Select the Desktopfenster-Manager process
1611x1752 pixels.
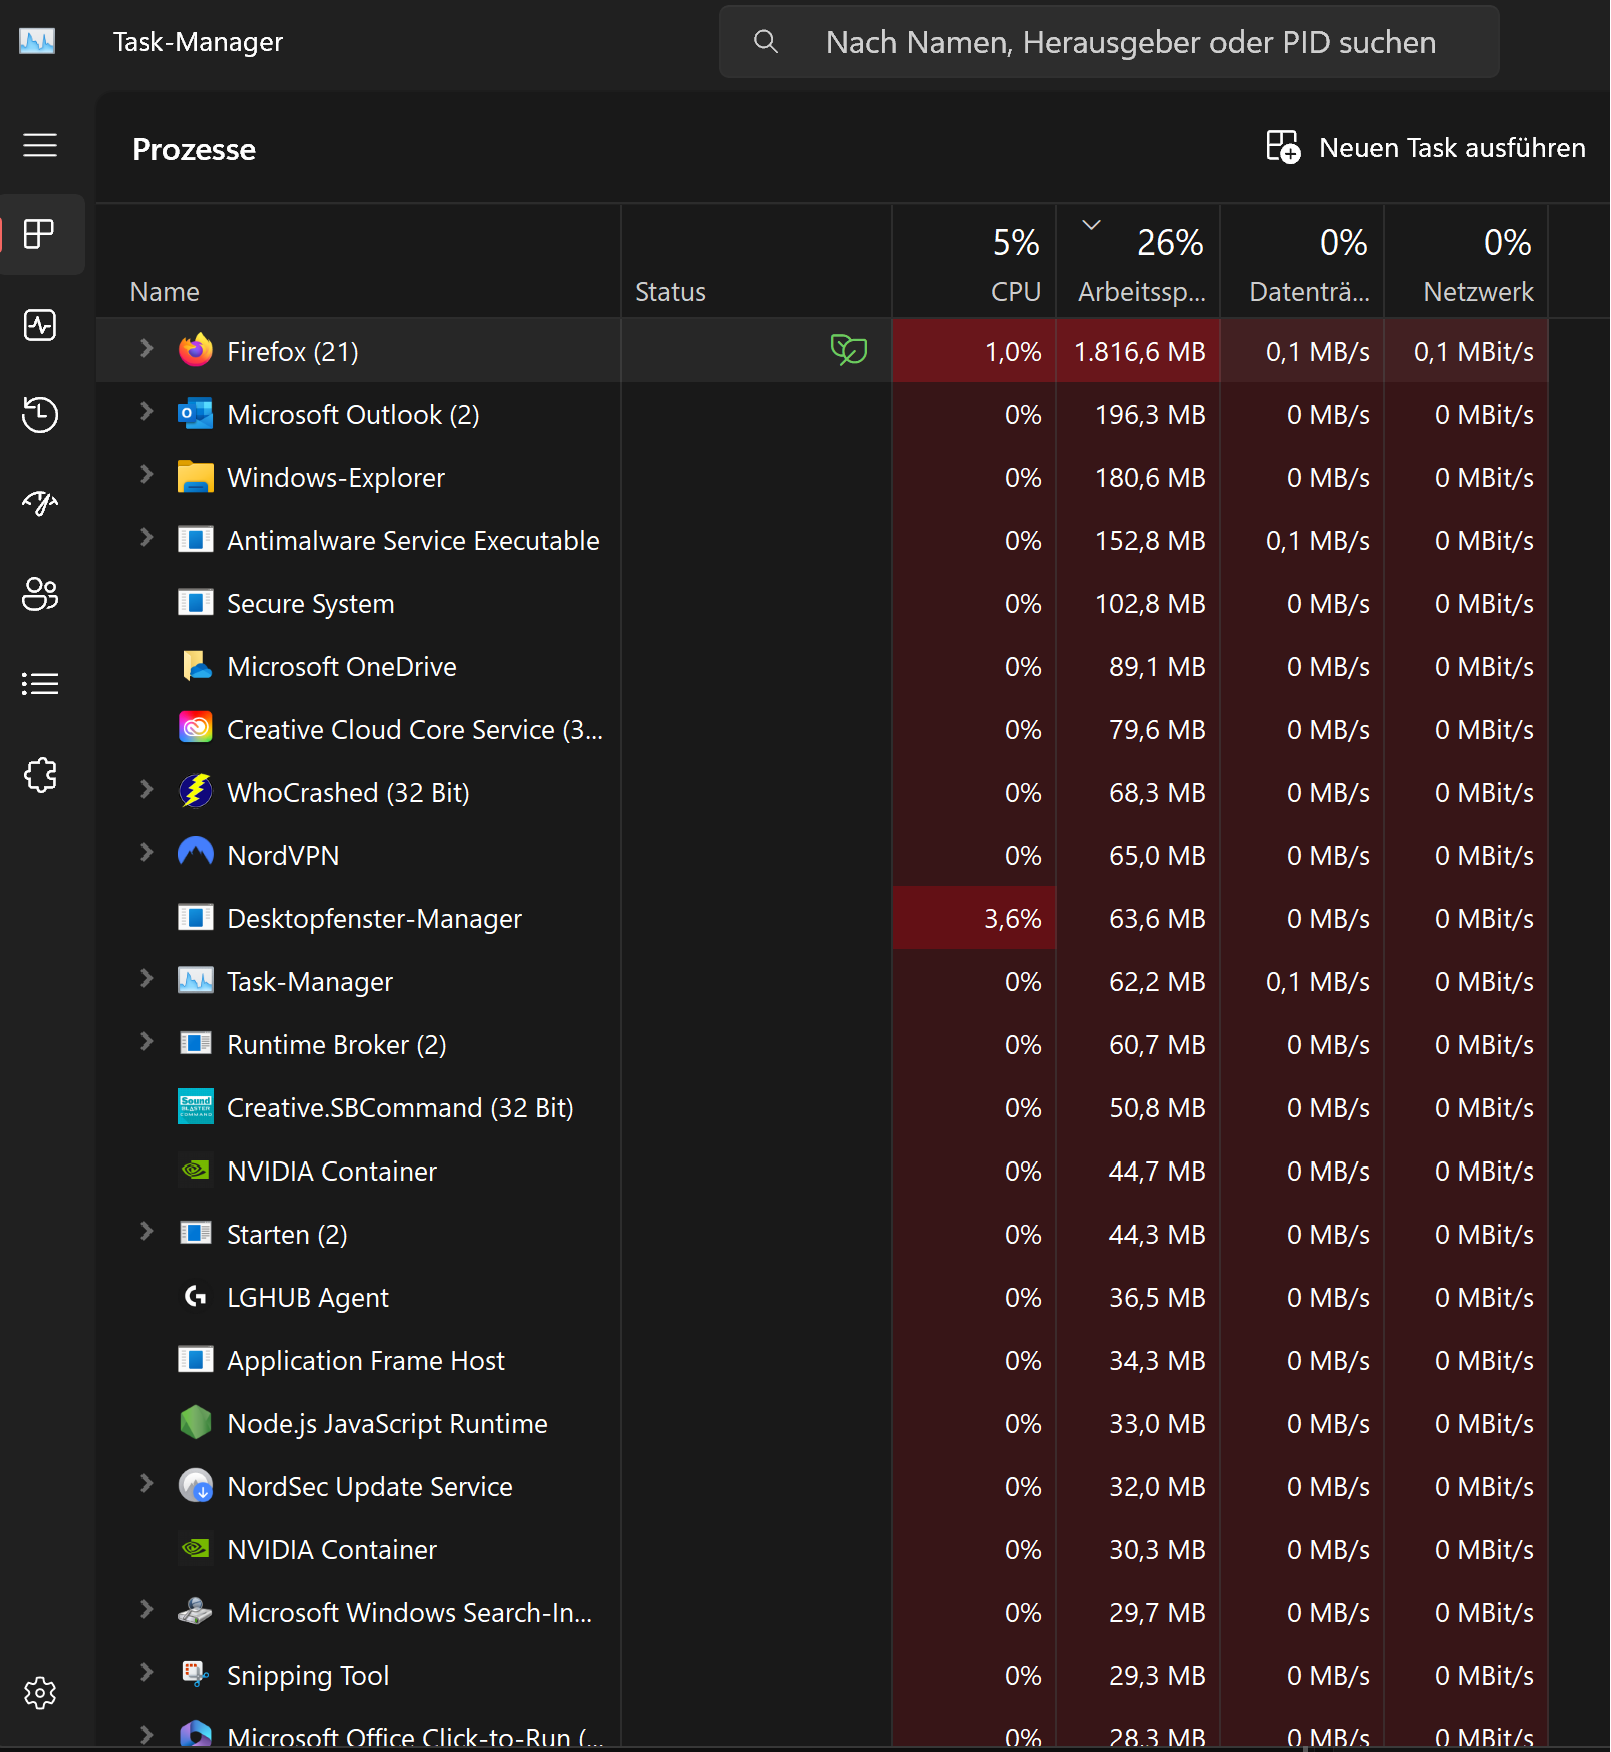(822, 918)
